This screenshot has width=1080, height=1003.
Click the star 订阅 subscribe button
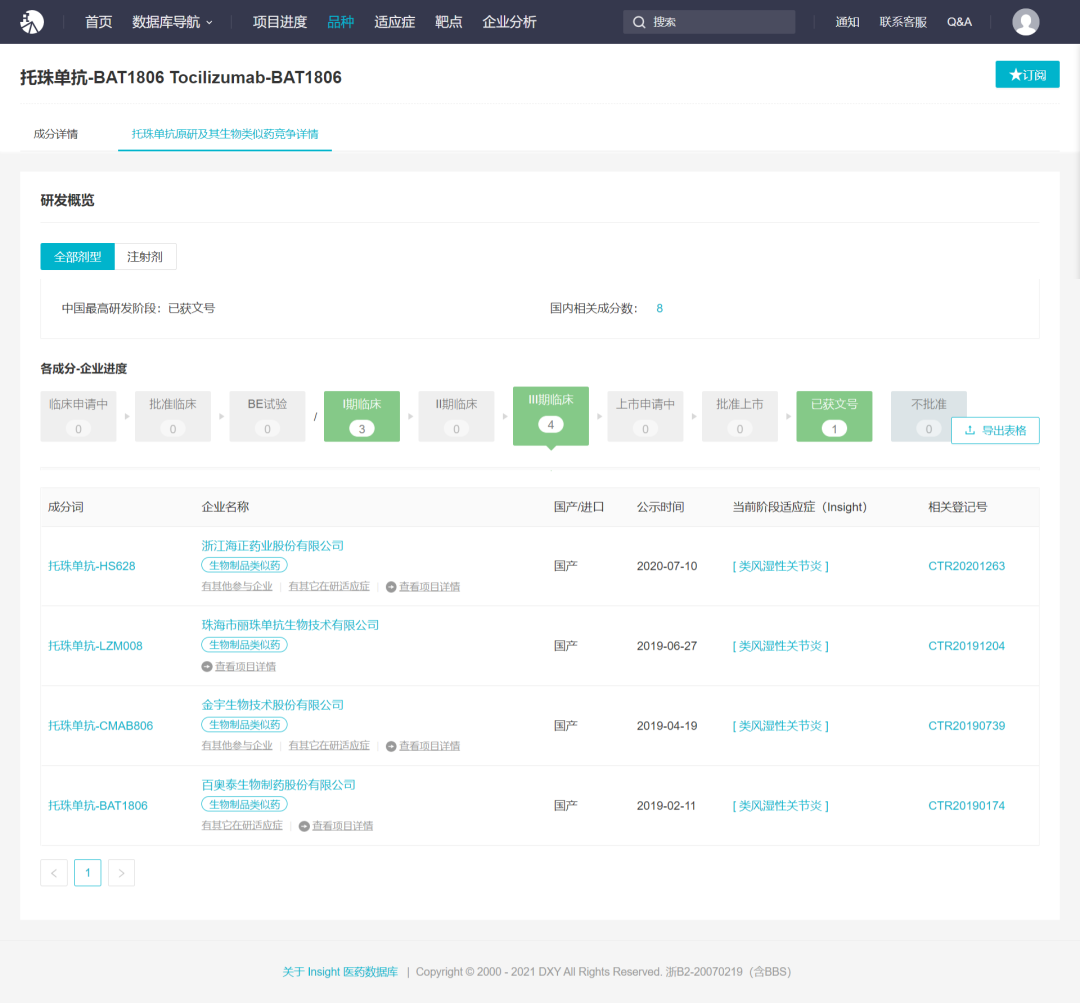(x=1027, y=74)
